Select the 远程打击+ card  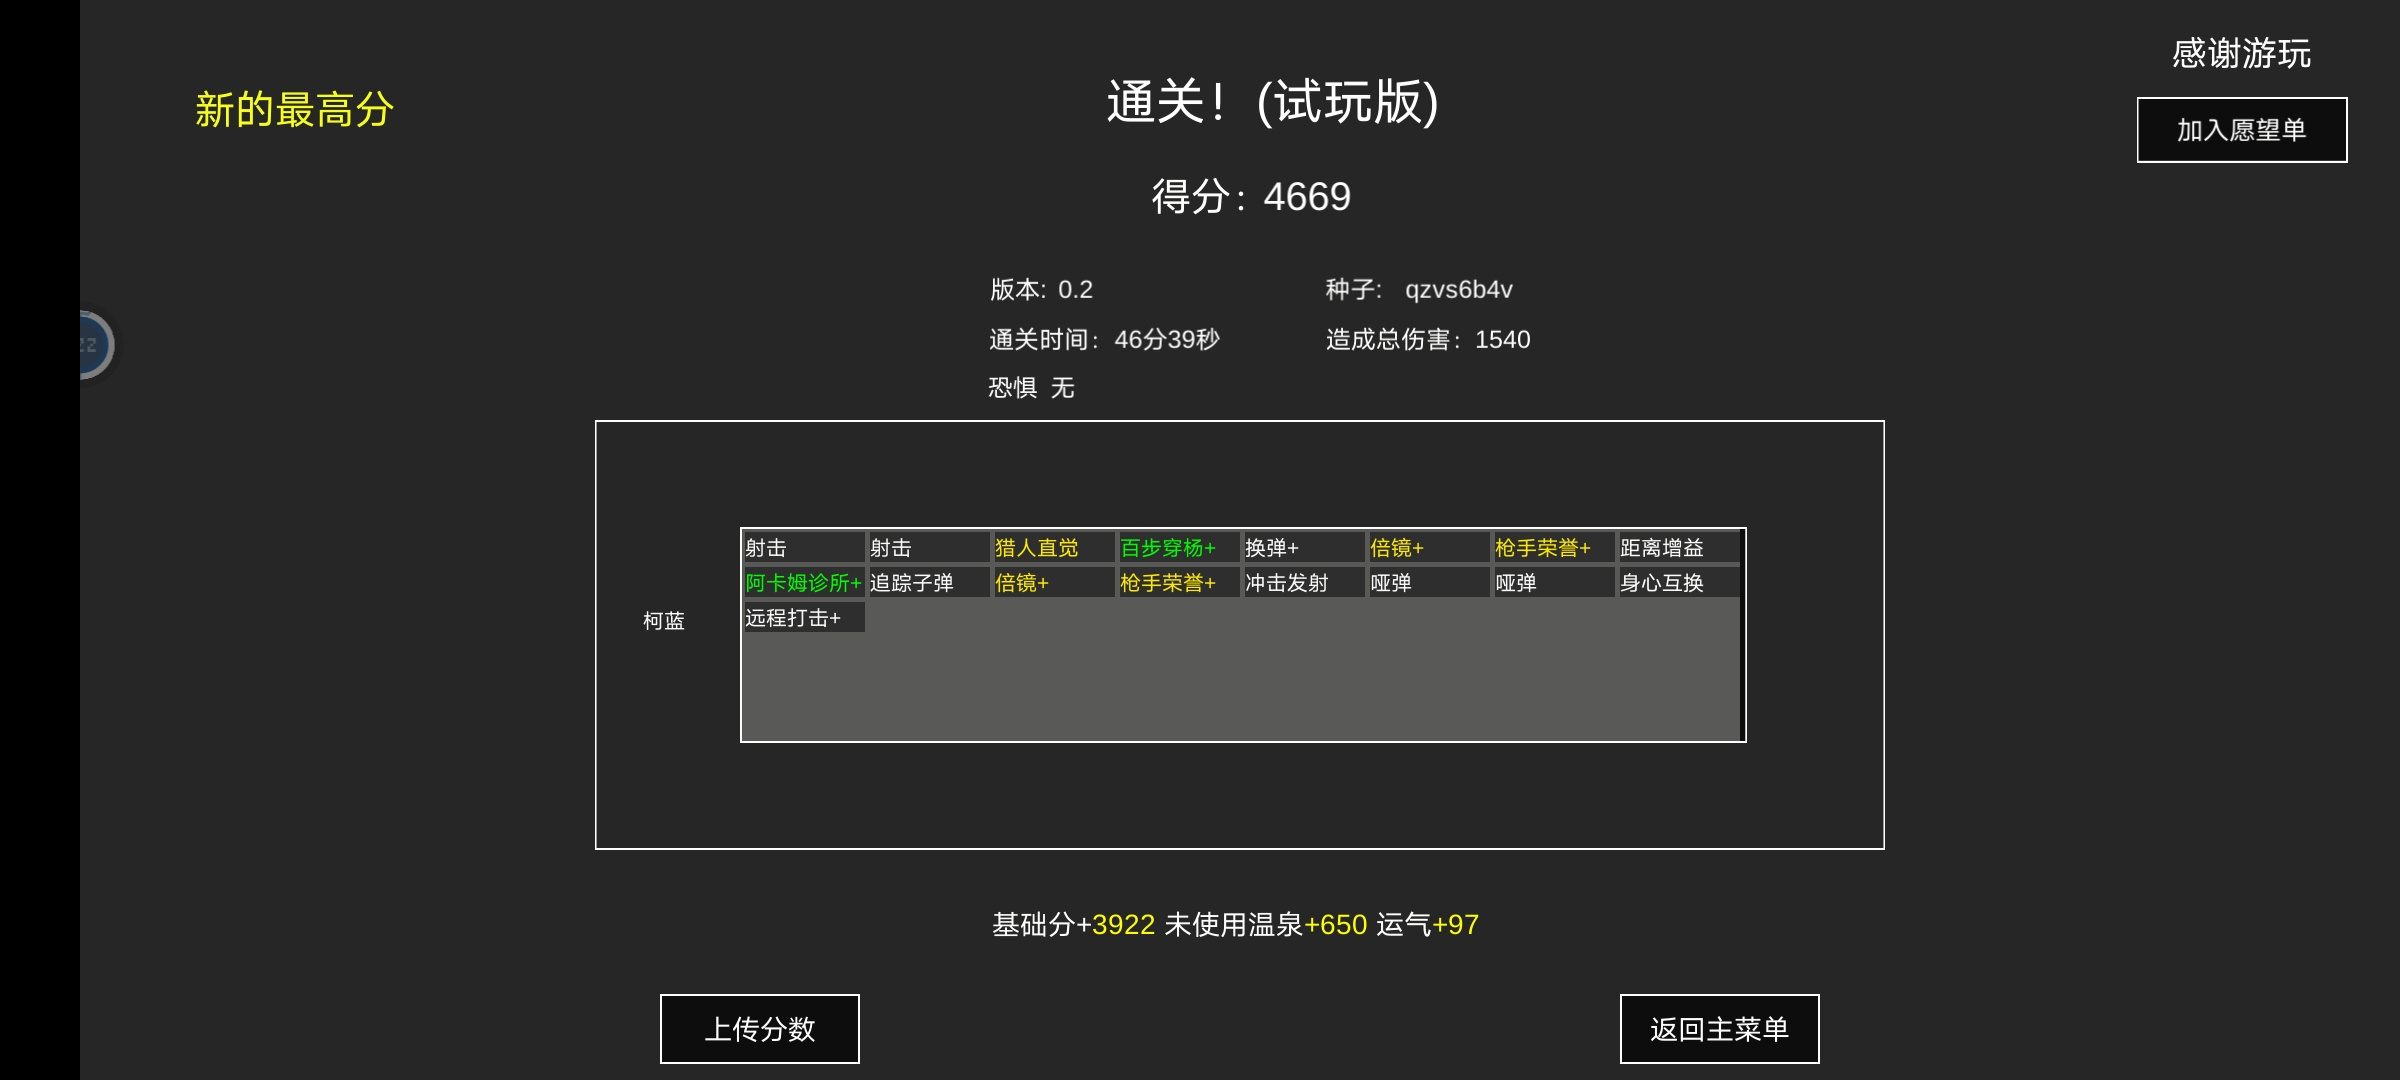pos(803,617)
